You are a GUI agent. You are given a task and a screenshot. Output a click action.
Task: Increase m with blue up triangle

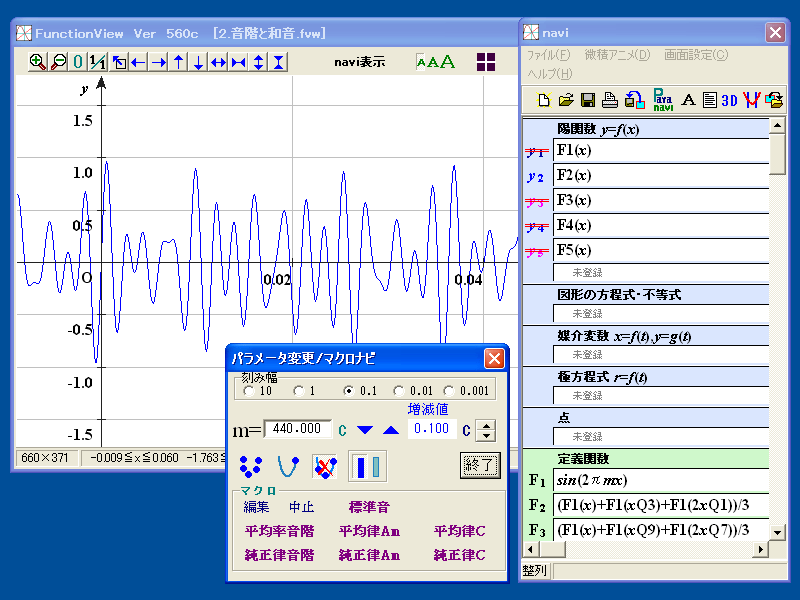pos(391,430)
